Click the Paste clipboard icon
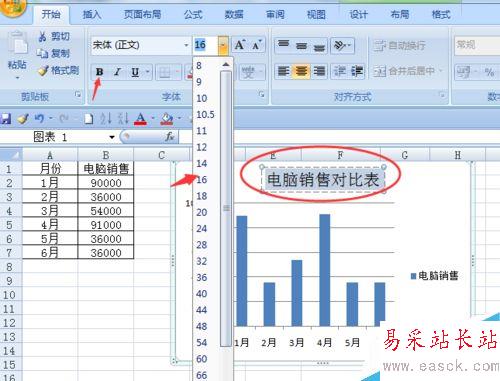Screen dimensions: 500x381 pos(17,43)
